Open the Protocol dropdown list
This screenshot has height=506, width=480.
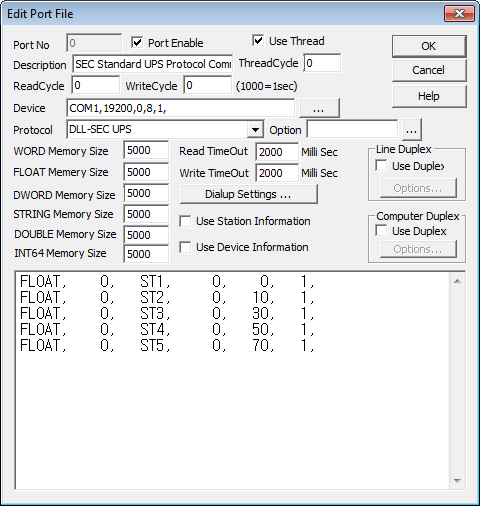[x=255, y=130]
